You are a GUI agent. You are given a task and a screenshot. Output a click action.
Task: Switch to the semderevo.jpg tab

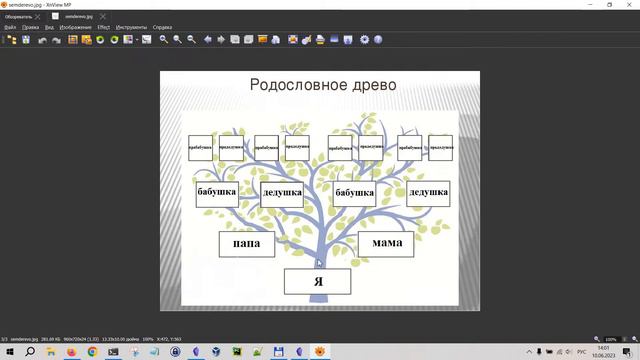(x=79, y=17)
